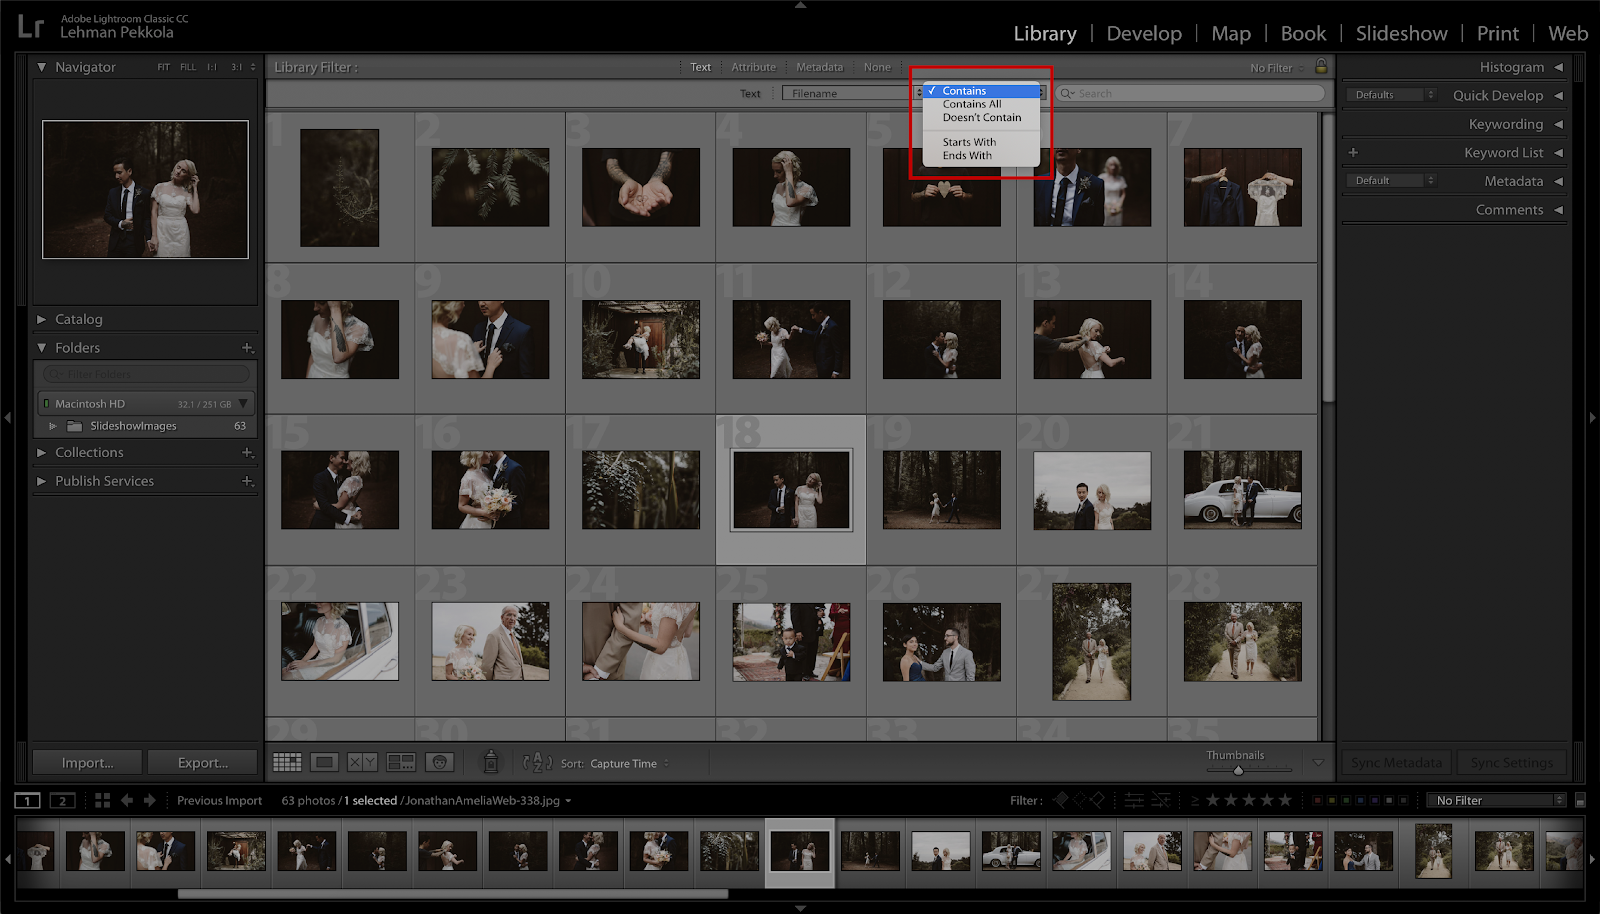
Task: Select the Attribute library filter
Action: click(x=753, y=67)
